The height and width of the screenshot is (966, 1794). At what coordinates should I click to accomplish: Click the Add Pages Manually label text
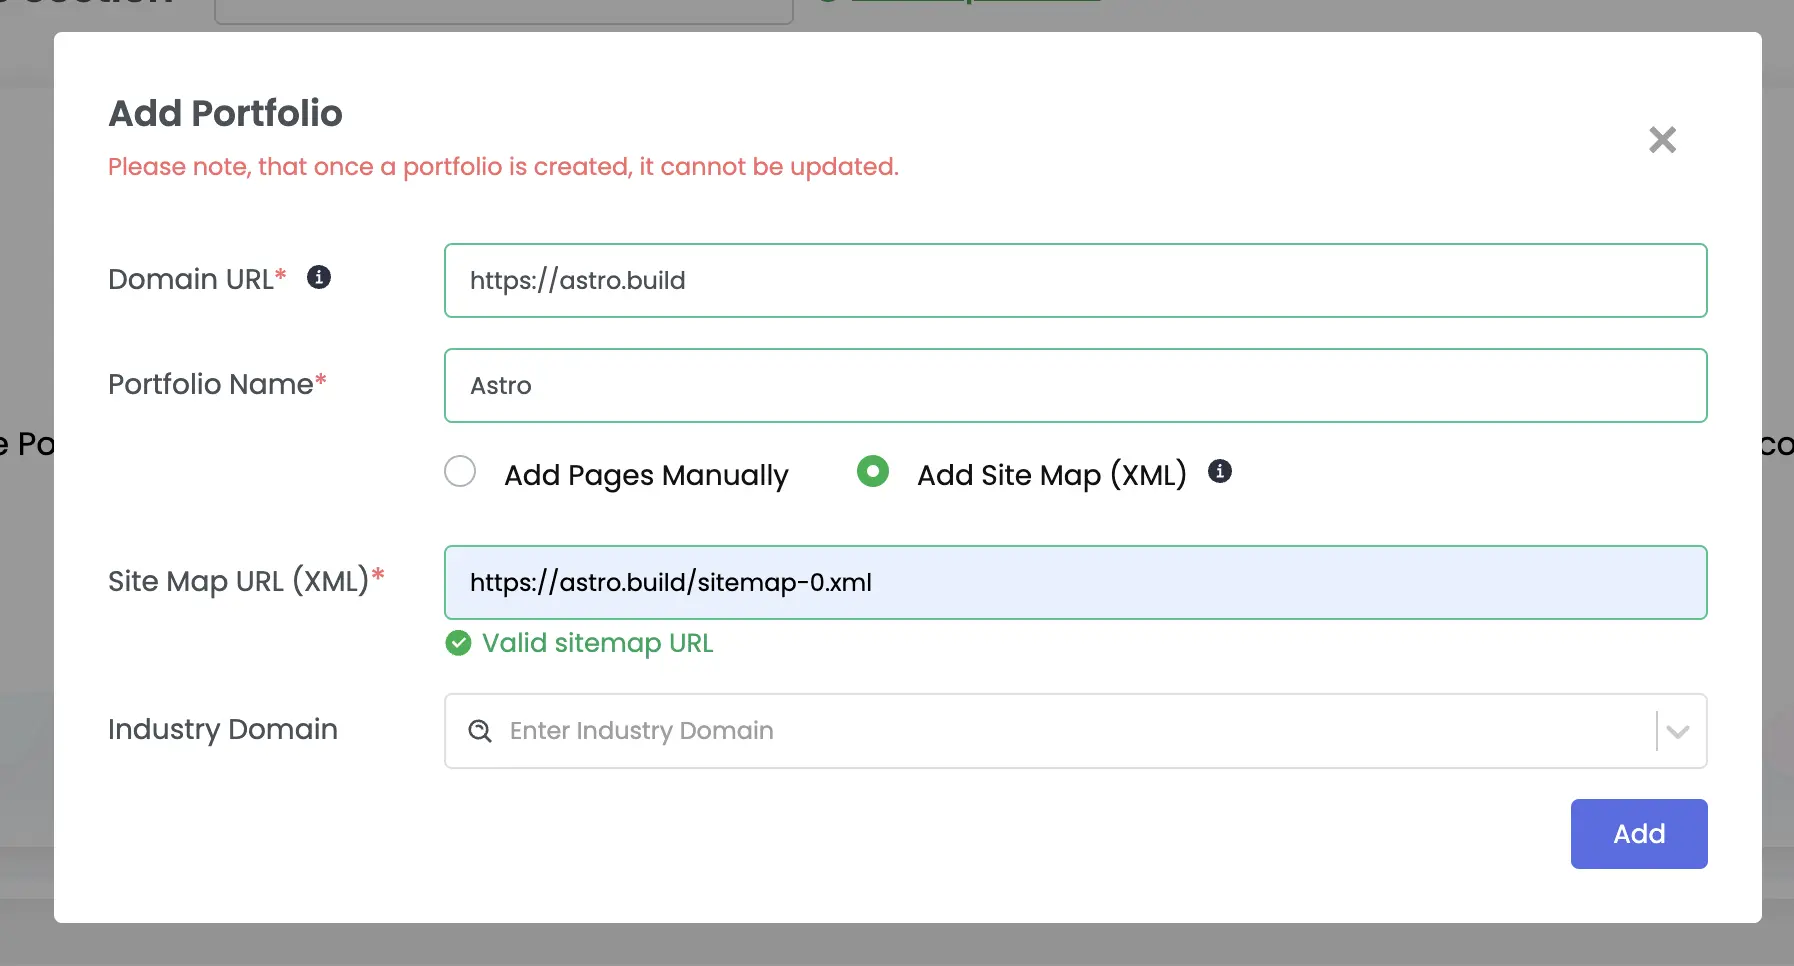646,475
